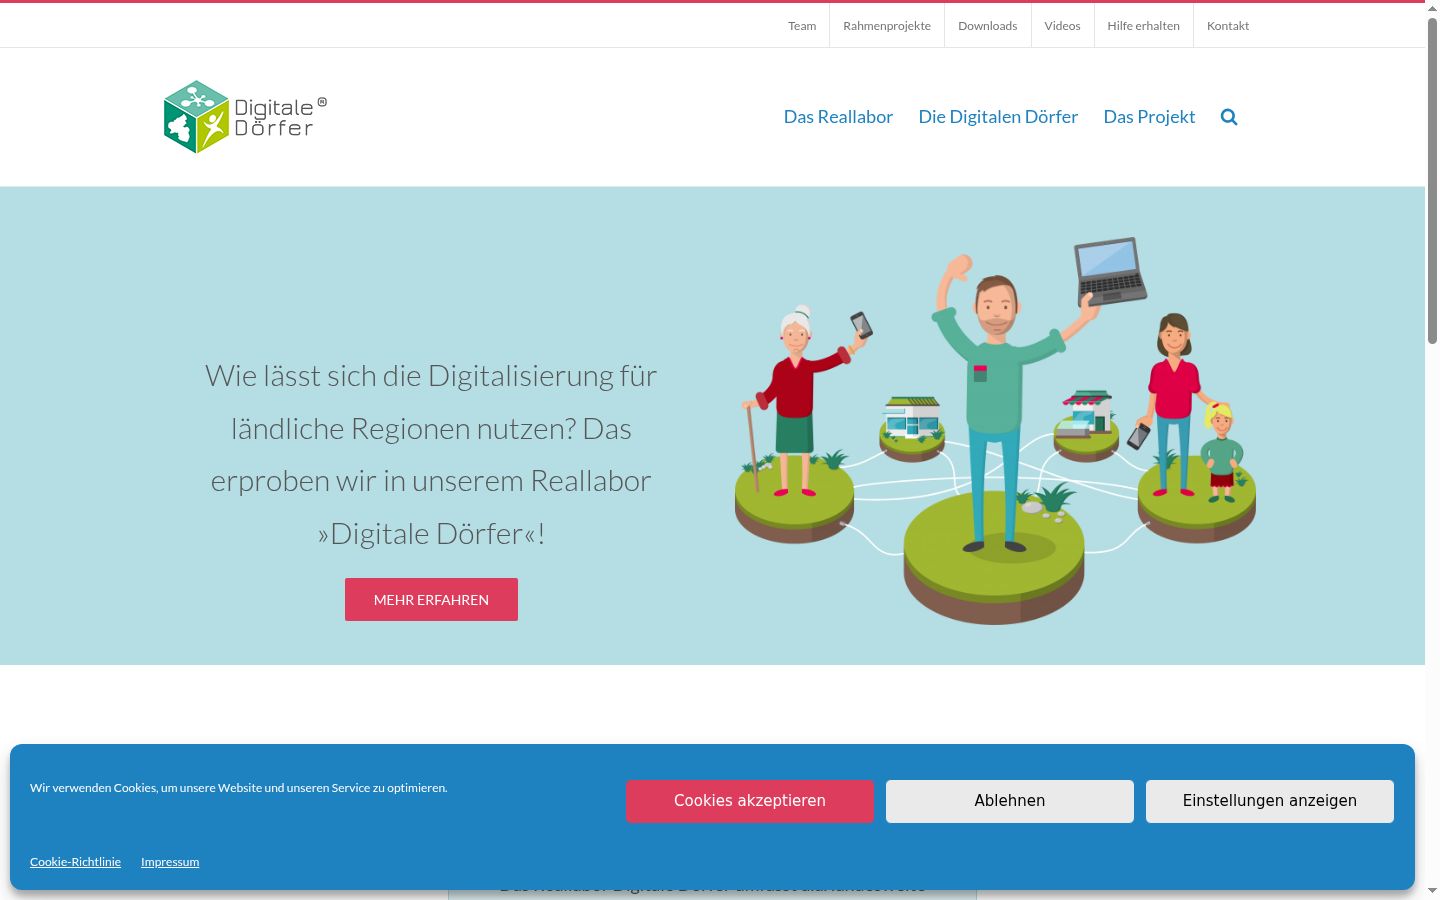
Task: Show cookie settings via Einstellungen anzeigen
Action: point(1270,801)
